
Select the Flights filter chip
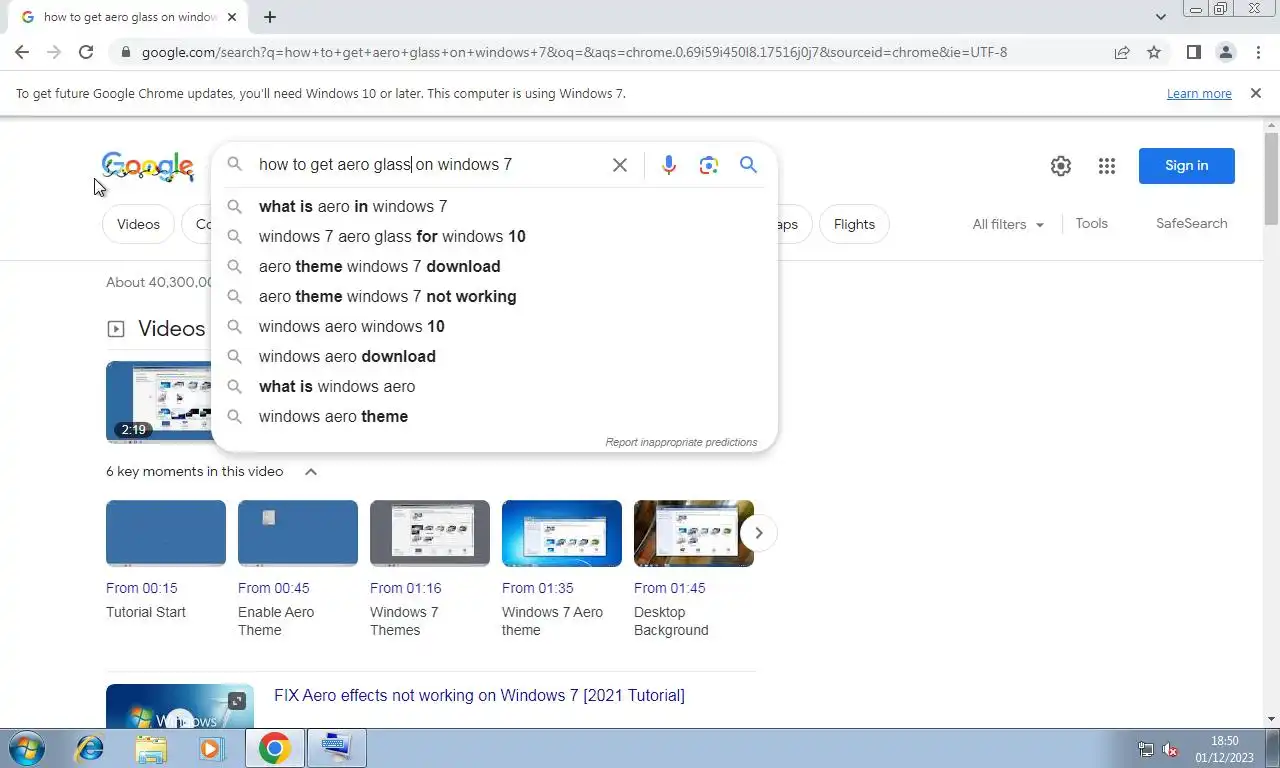(x=854, y=224)
